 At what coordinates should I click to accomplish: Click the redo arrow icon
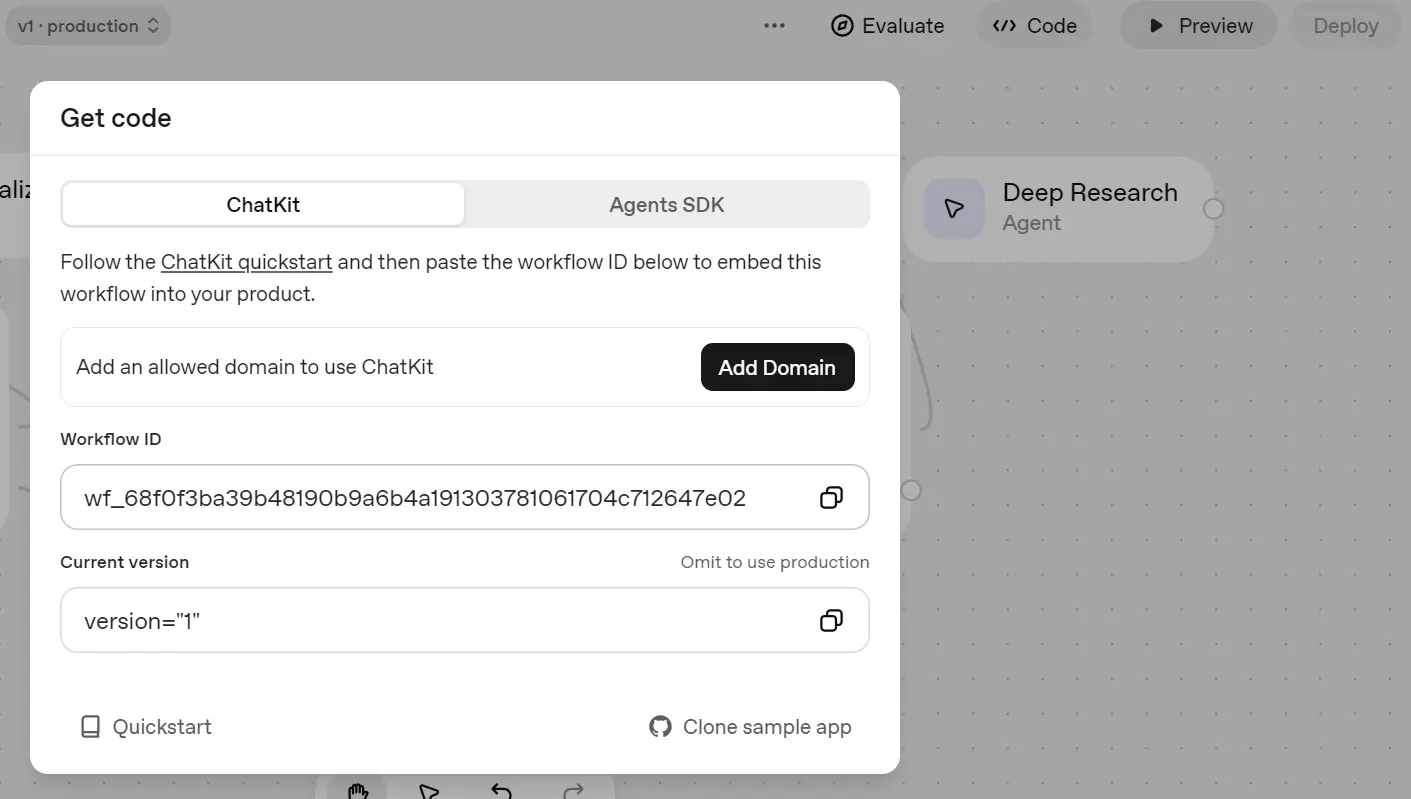tap(572, 792)
